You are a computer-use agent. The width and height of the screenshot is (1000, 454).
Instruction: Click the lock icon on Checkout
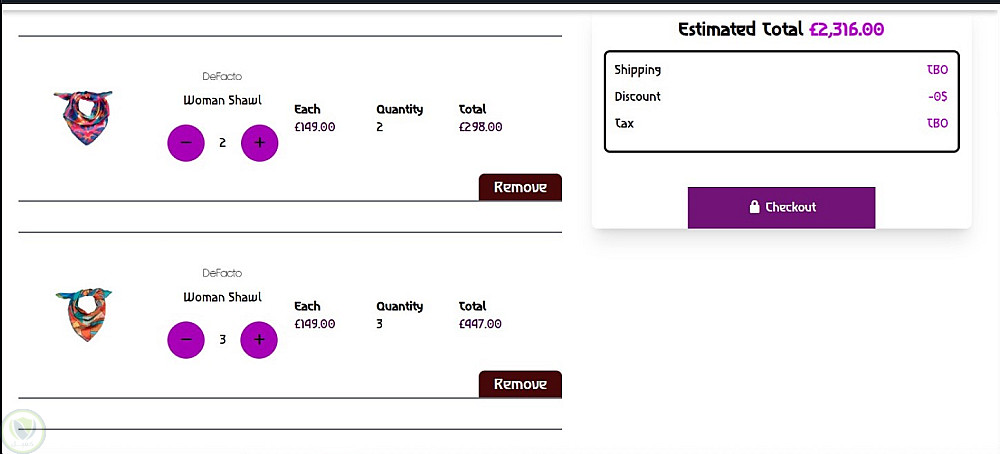click(755, 207)
